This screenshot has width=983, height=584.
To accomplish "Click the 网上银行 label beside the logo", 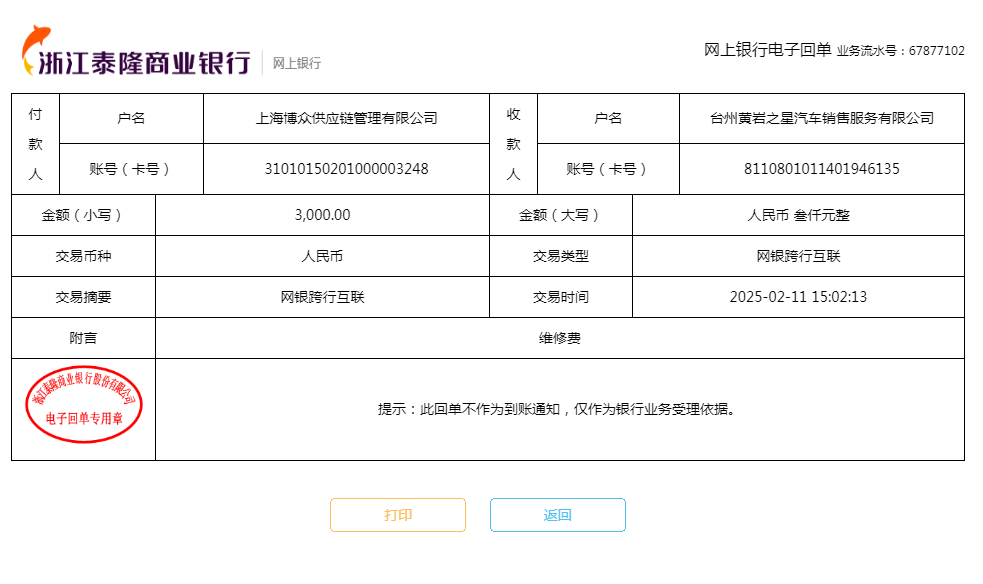I will pos(297,63).
